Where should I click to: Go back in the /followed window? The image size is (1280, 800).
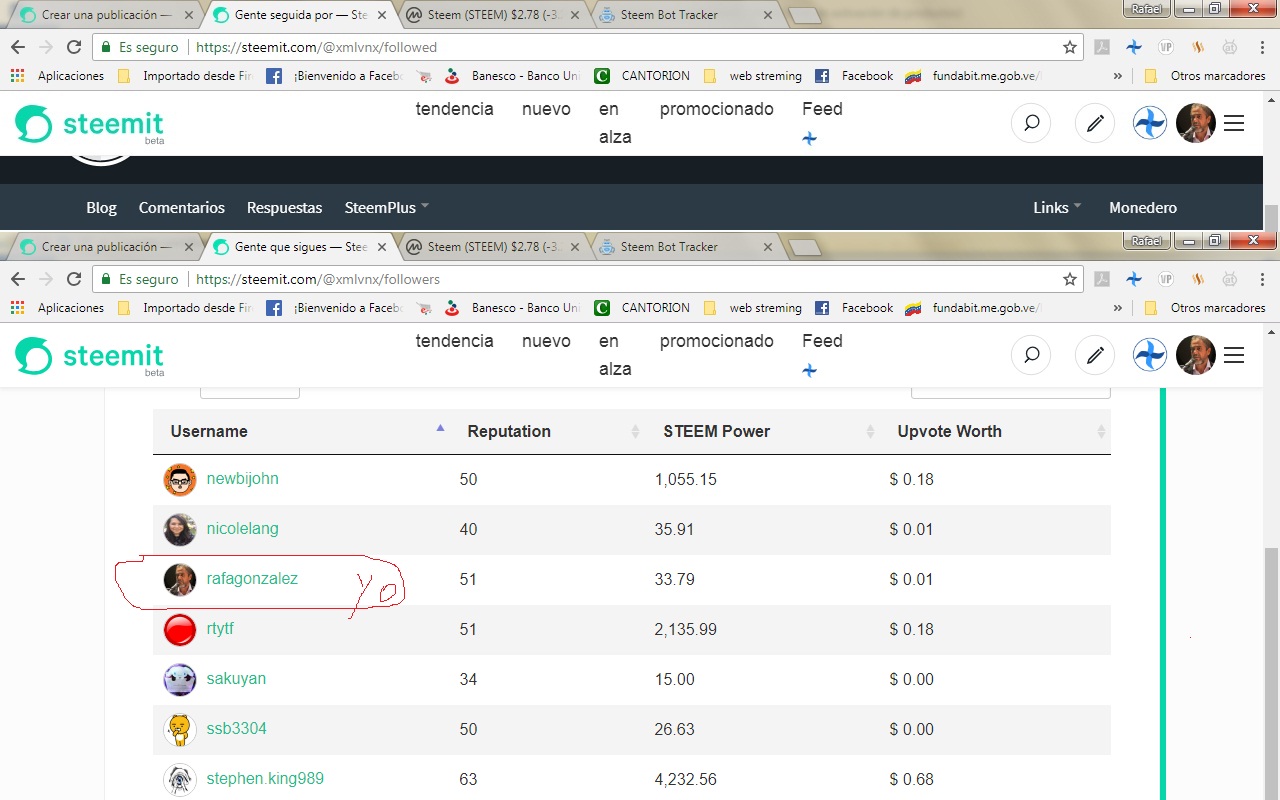tap(18, 47)
